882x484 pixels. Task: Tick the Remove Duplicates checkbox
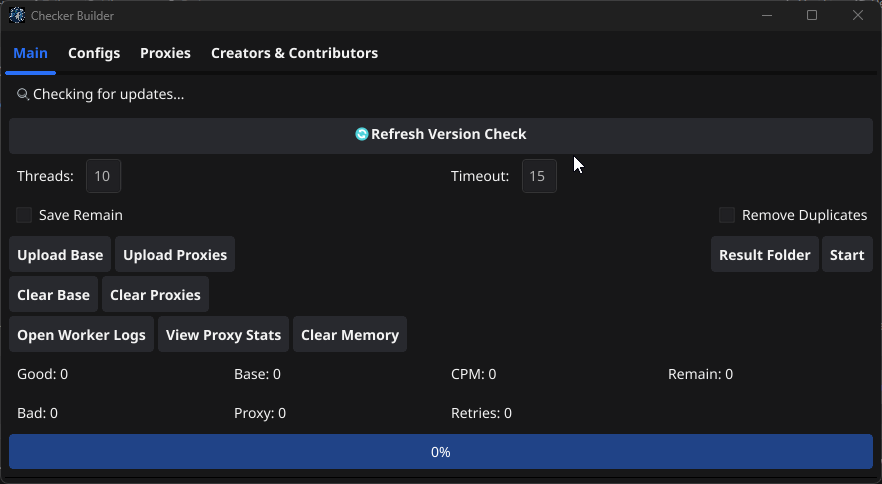tap(727, 215)
